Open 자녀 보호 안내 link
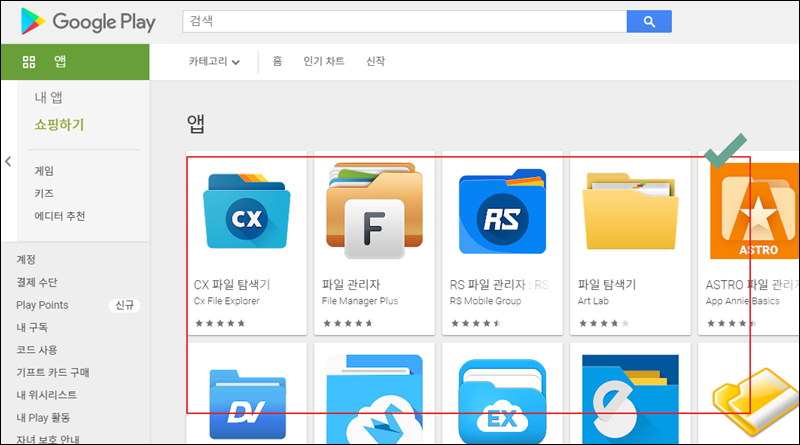The image size is (800, 445). point(47,439)
